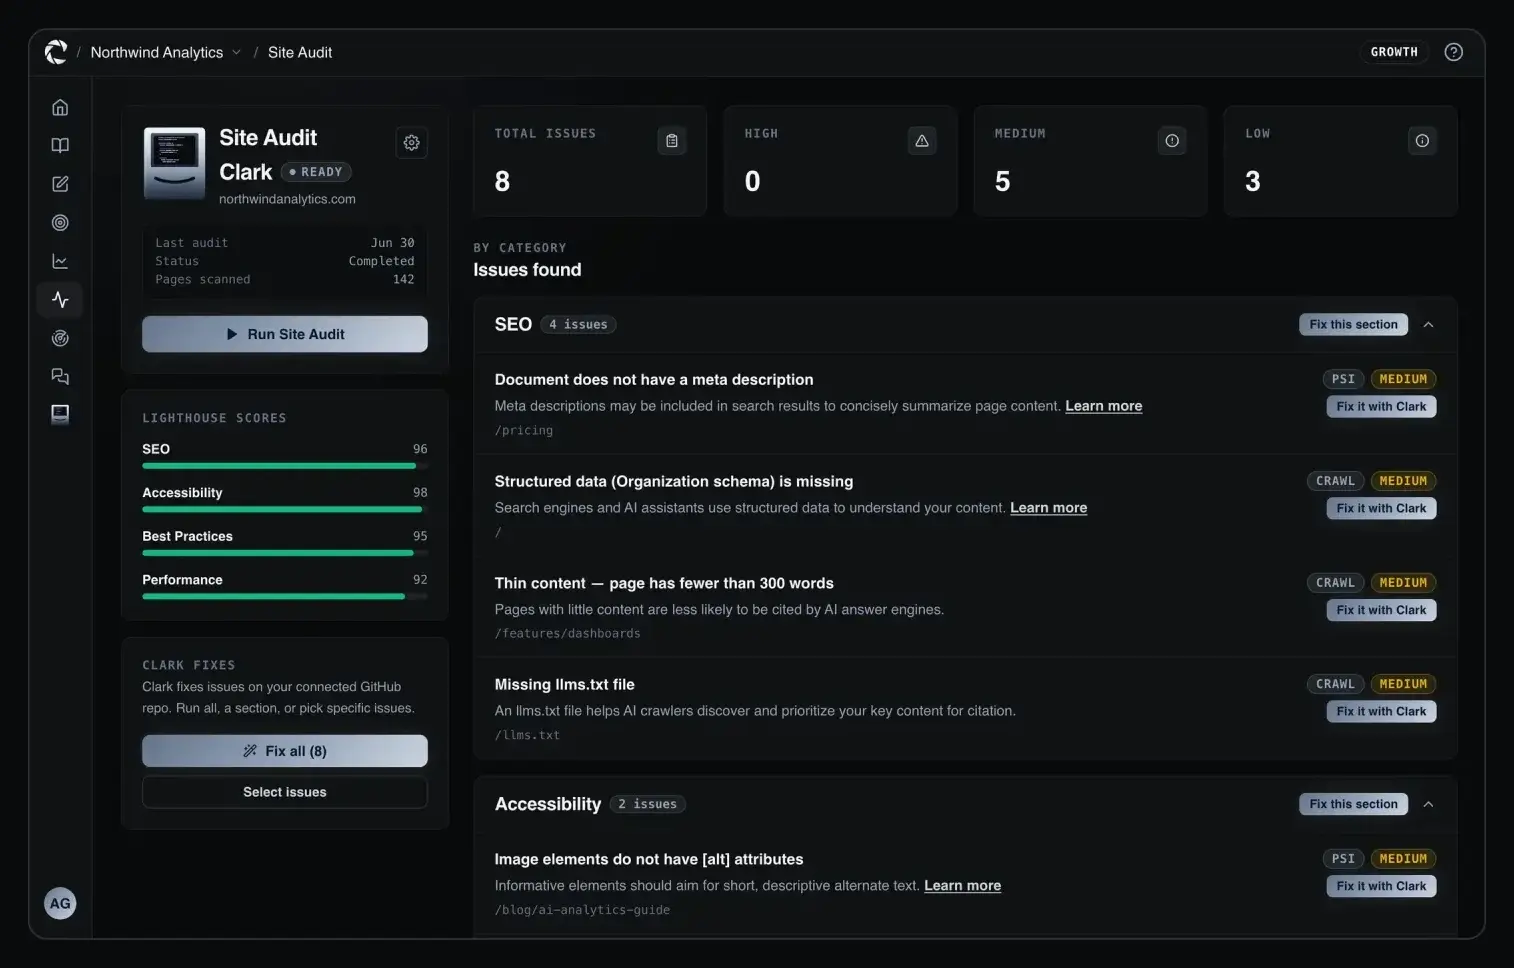The height and width of the screenshot is (968, 1514).
Task: Click the warning triangle icon on High card
Action: click(922, 141)
